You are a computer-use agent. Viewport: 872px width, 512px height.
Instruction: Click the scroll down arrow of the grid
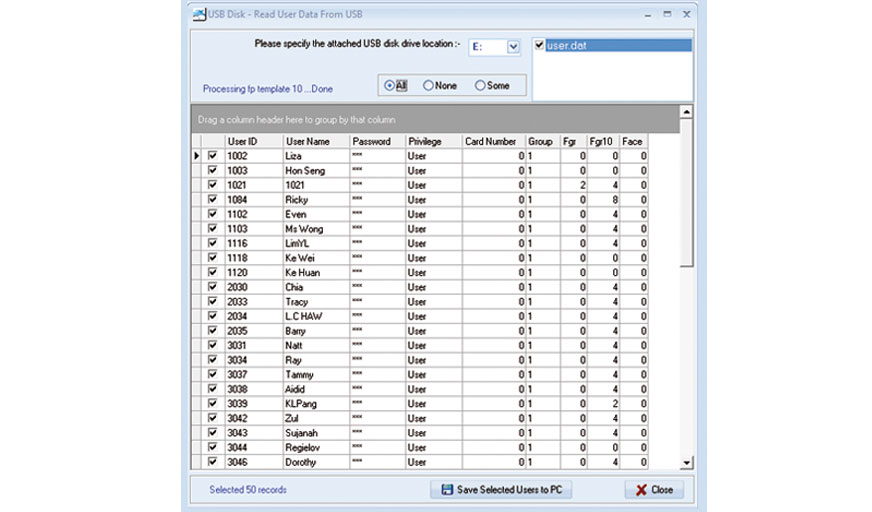686,463
